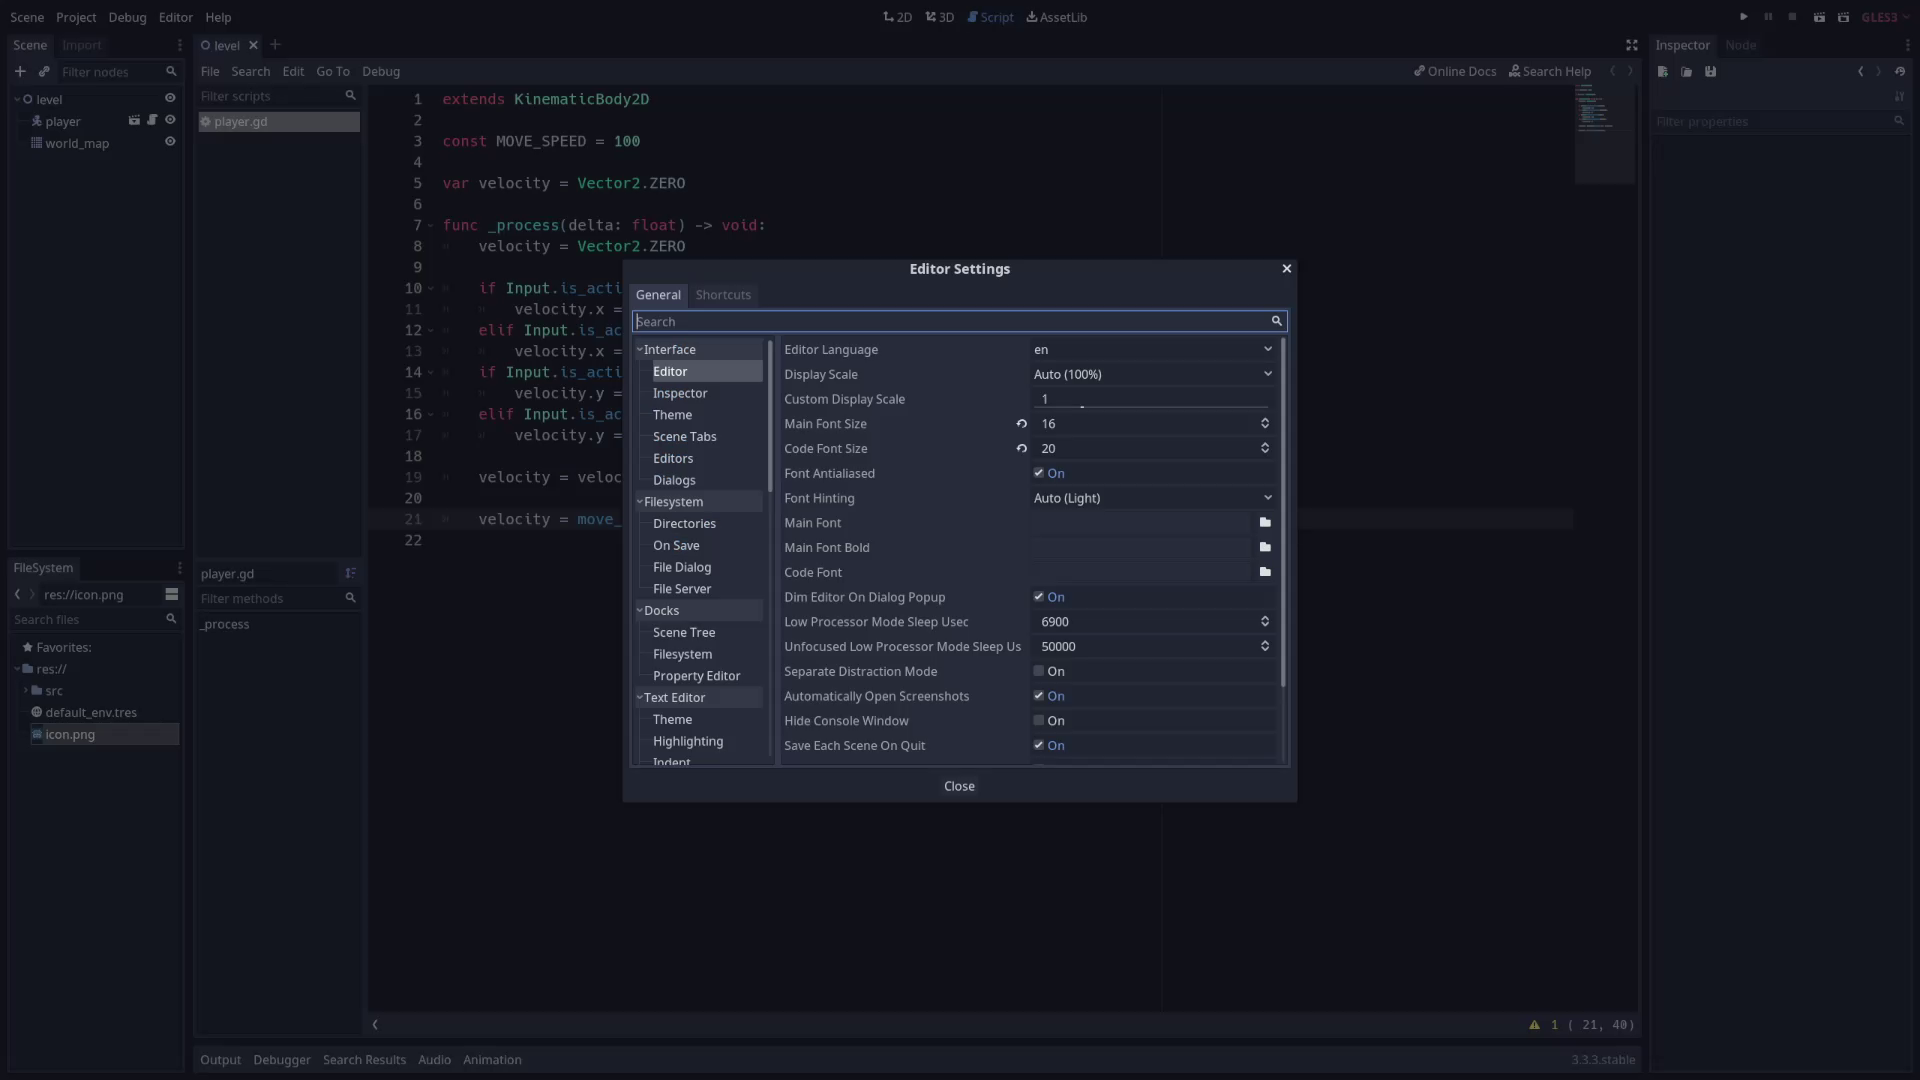Collapse Docks settings category

640,610
